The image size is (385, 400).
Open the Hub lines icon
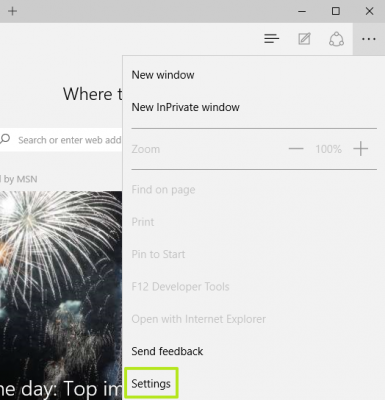pyautogui.click(x=272, y=39)
